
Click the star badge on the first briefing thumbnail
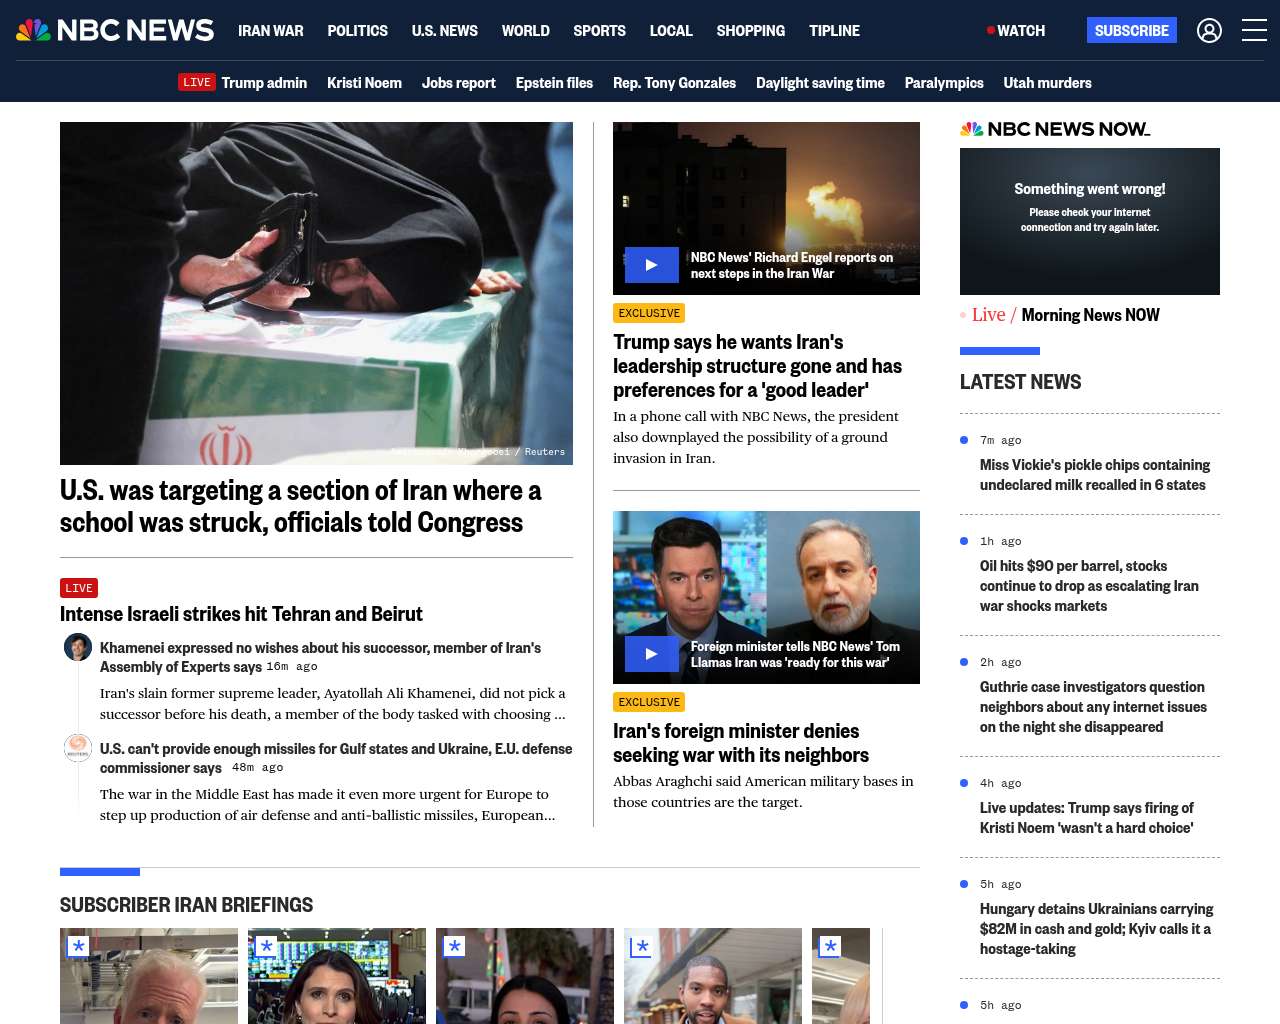click(79, 946)
